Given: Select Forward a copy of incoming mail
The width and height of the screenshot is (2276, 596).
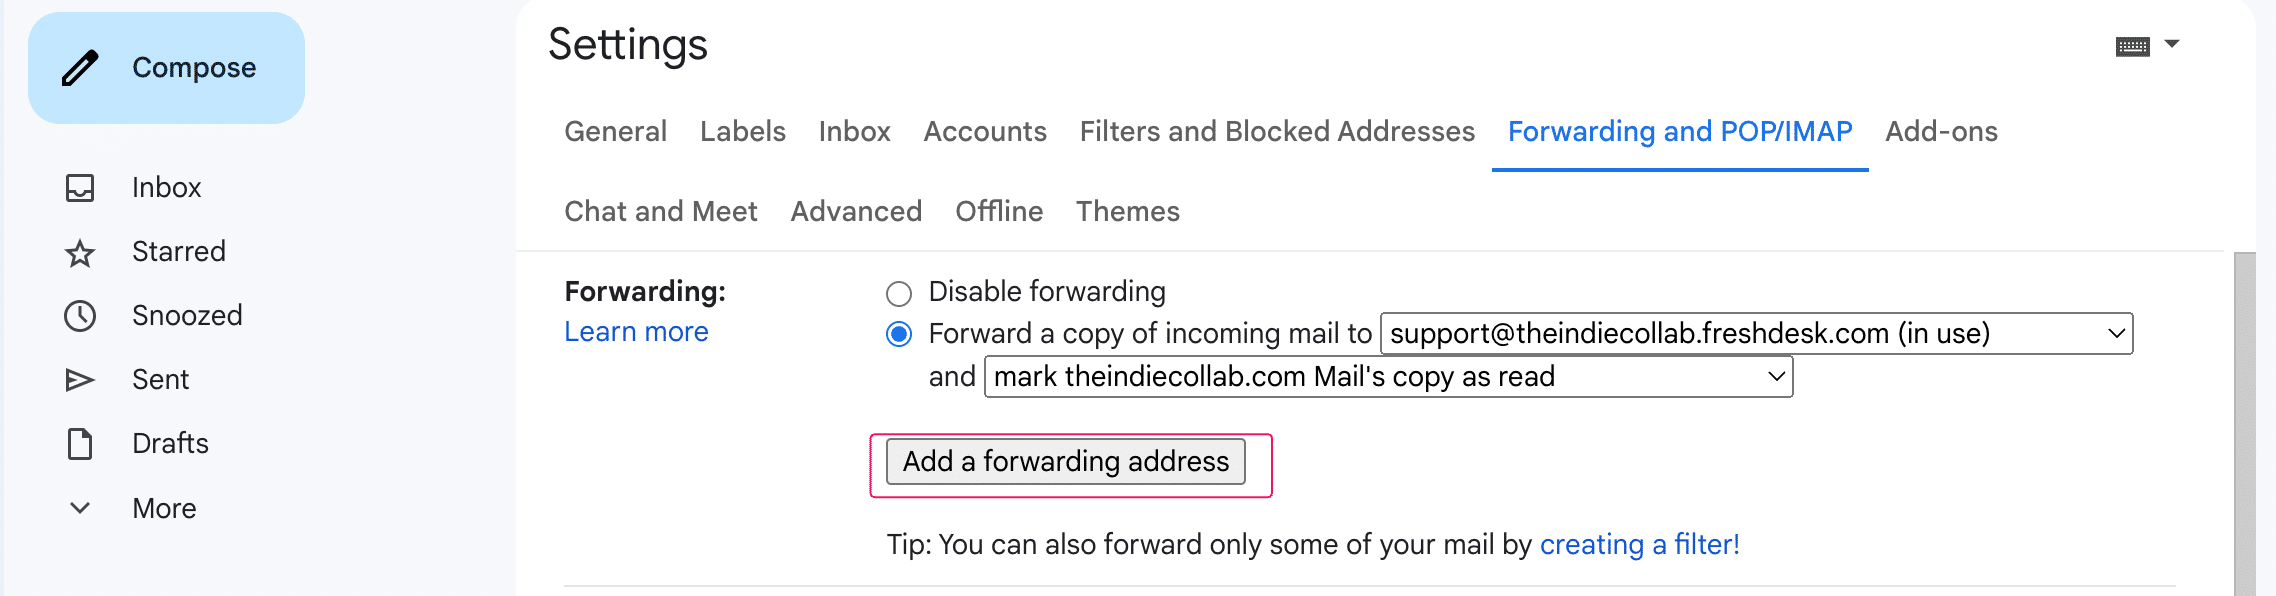Looking at the screenshot, I should [x=899, y=334].
